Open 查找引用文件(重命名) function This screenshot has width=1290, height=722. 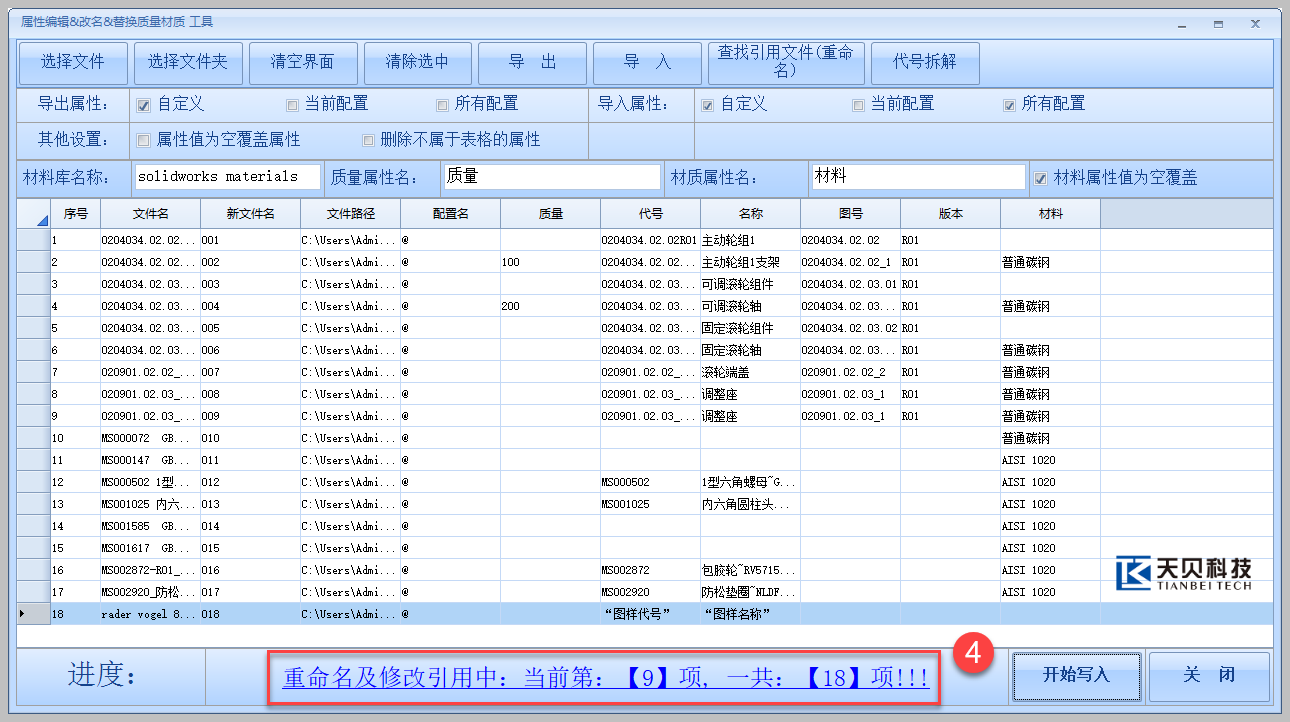click(x=785, y=62)
